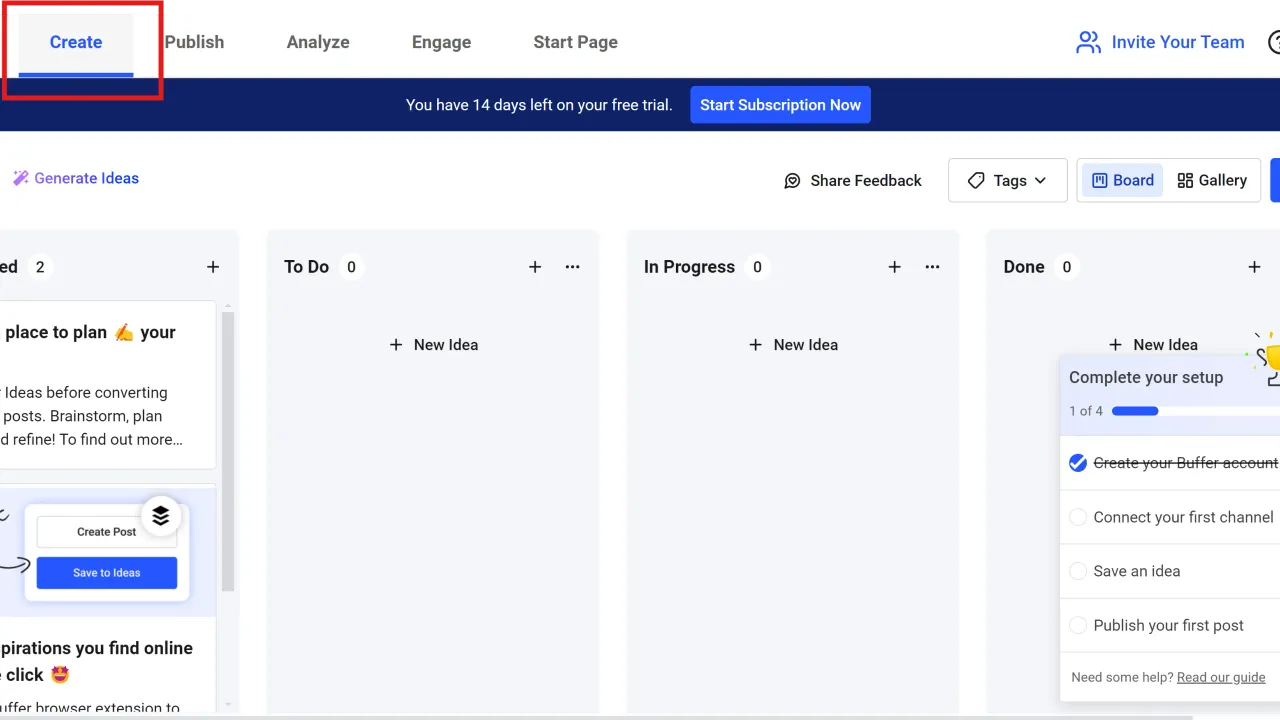Click the Create Post button in illustration
Viewport: 1280px width, 720px height.
pyautogui.click(x=106, y=532)
